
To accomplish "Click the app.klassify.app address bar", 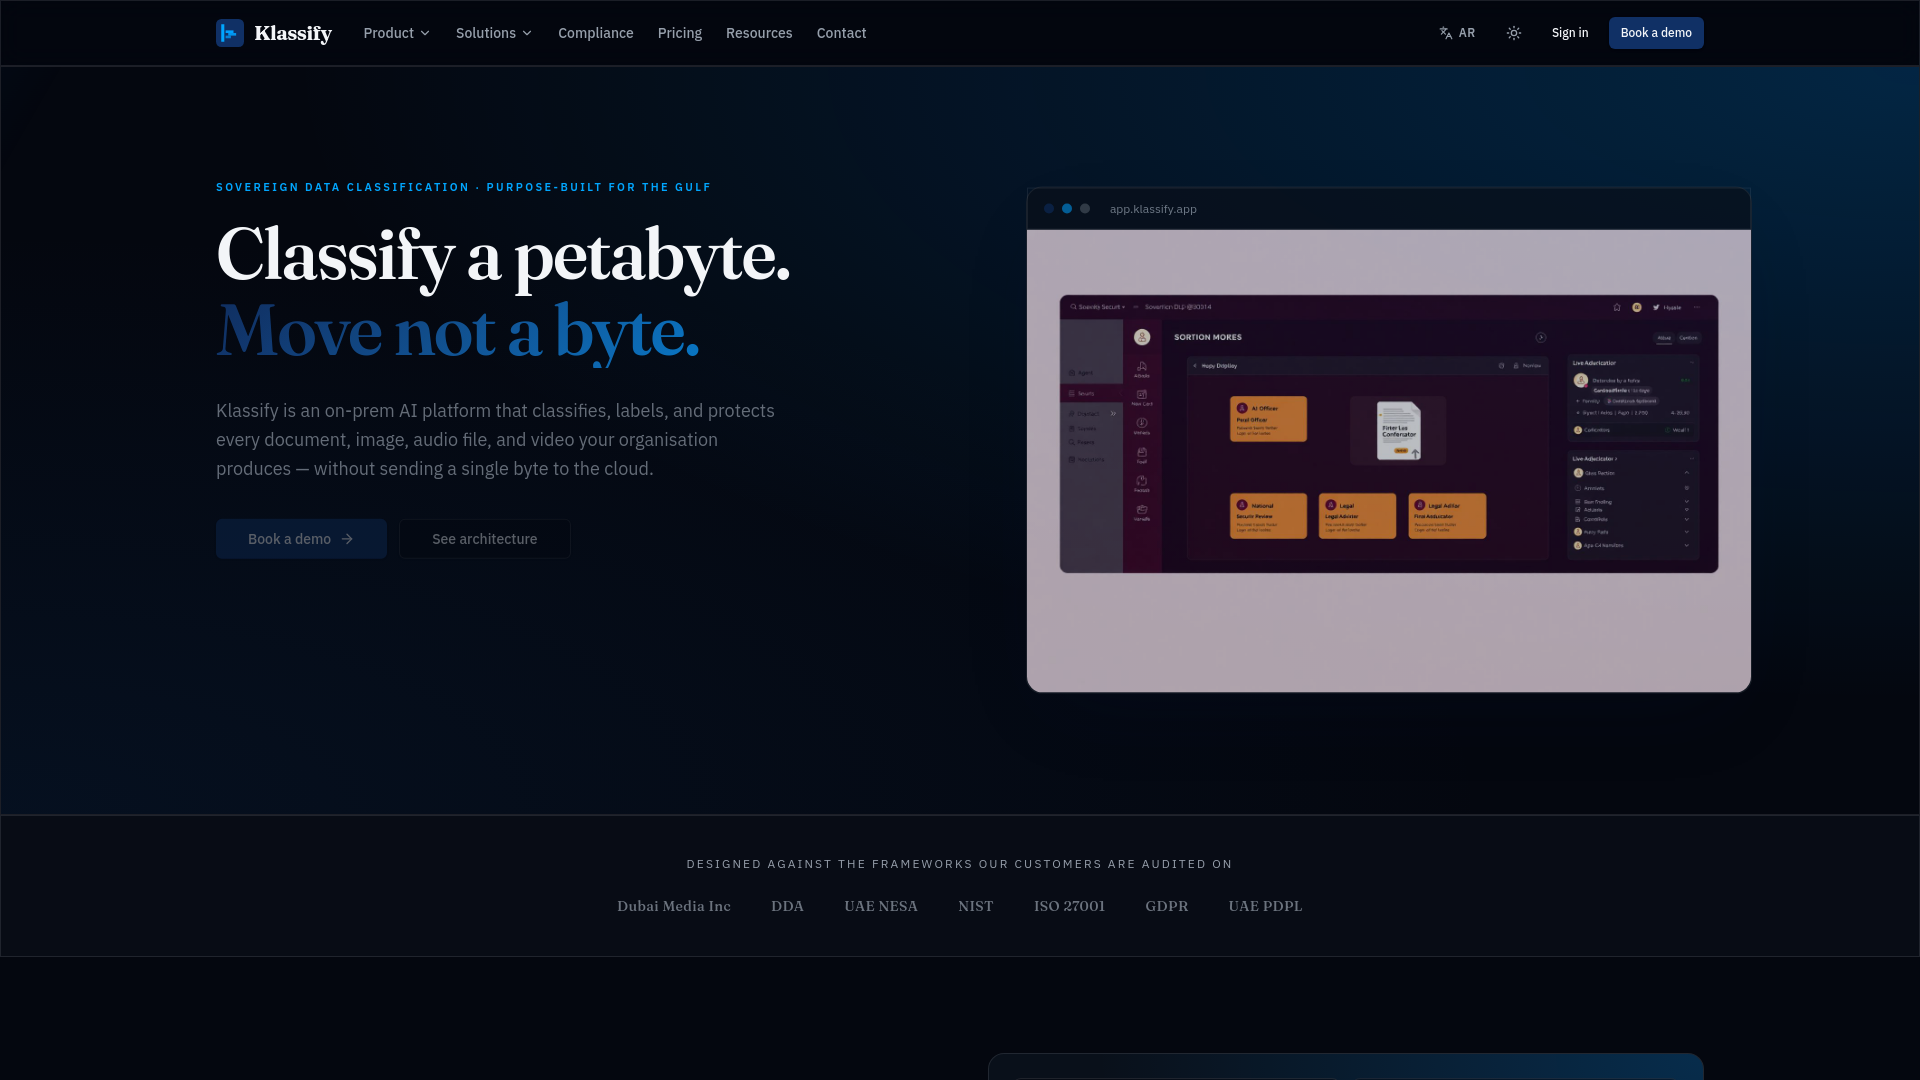I will point(1153,209).
